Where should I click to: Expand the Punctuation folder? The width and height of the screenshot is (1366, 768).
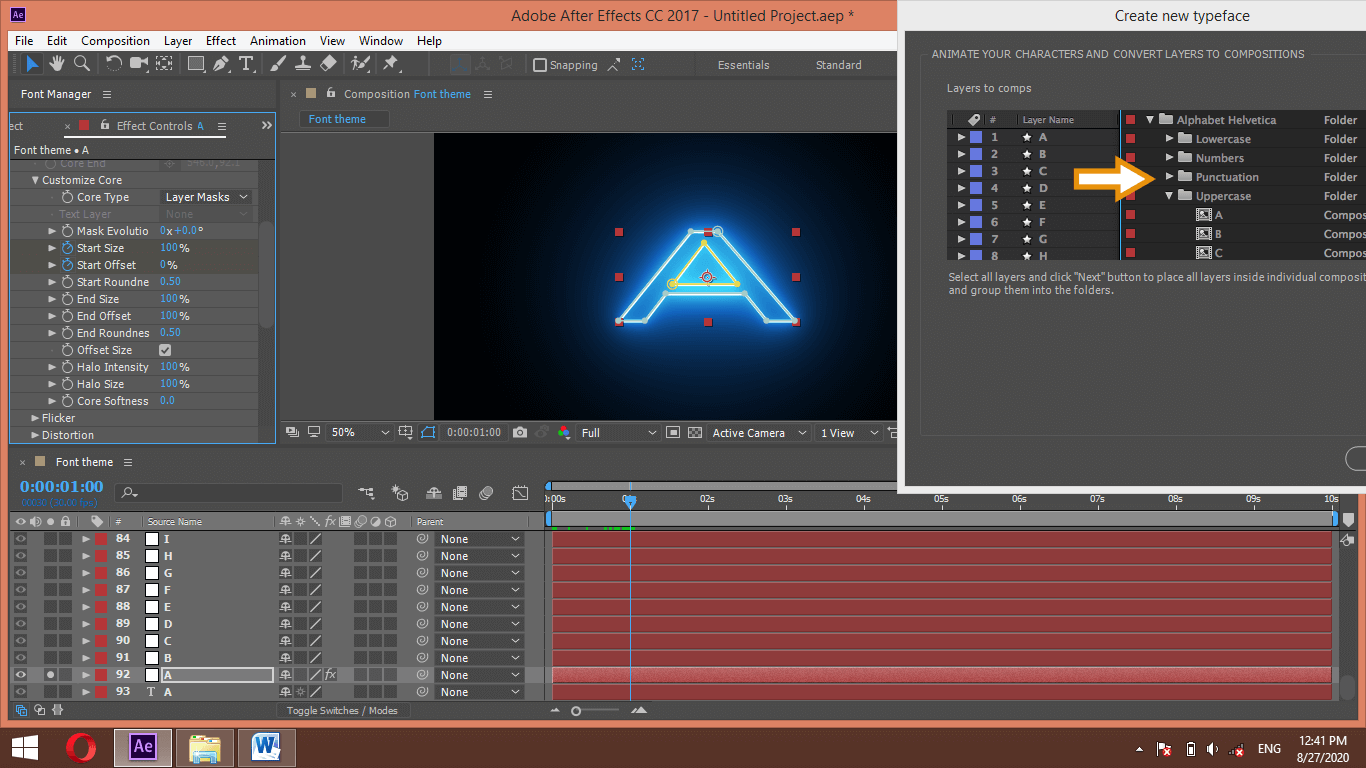pos(1169,177)
